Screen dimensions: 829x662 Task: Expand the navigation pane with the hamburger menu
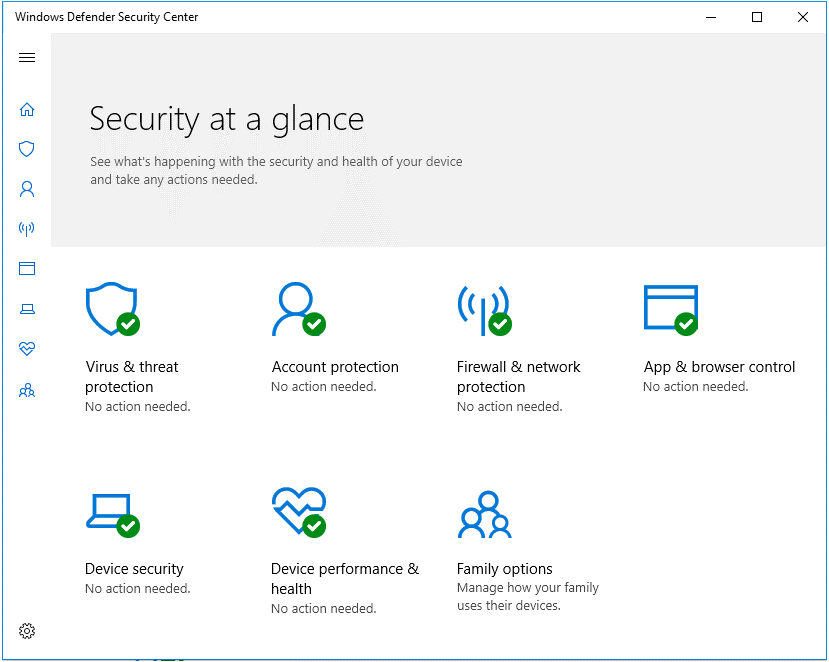(27, 57)
